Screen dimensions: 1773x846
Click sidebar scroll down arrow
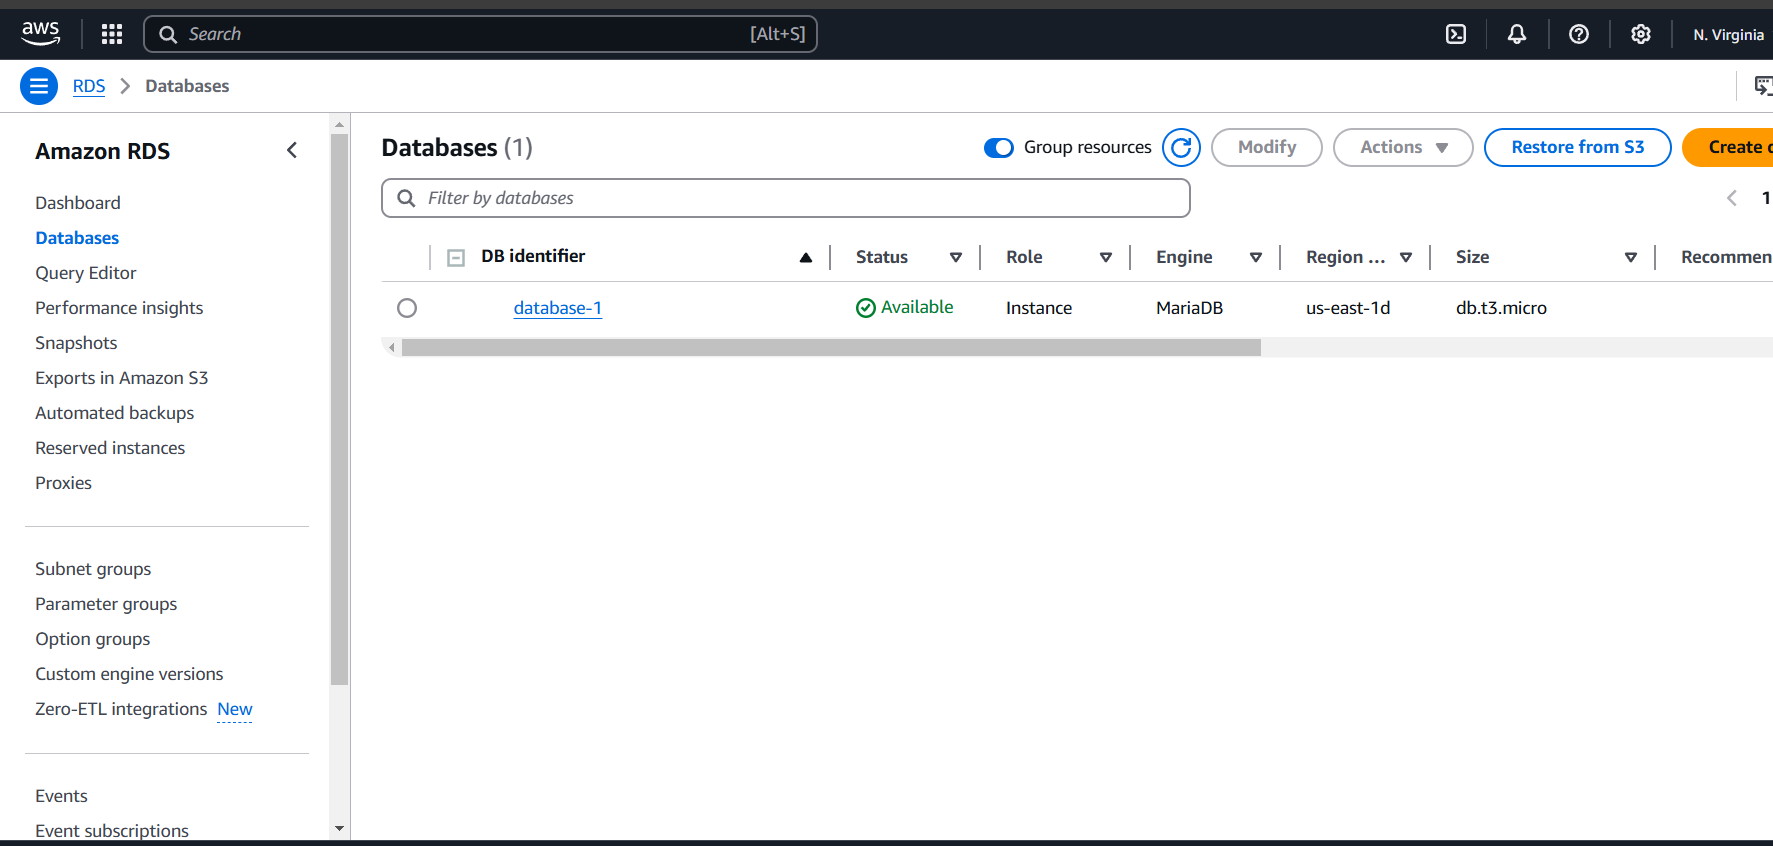pos(339,828)
